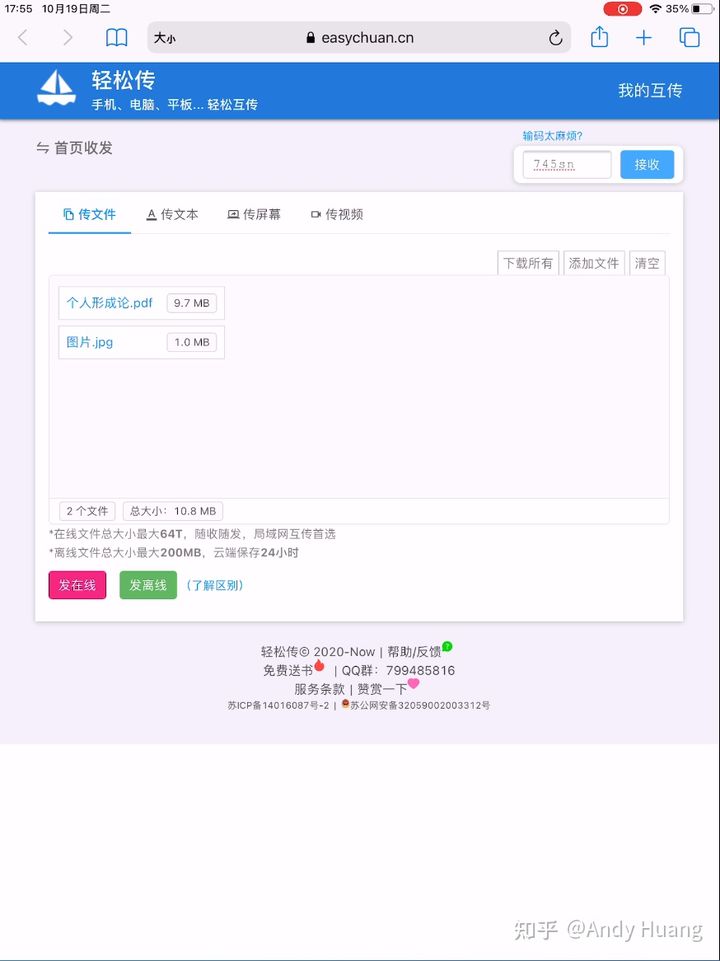Viewport: 720px width, 961px height.
Task: Click the 苏ICP备14016087号-2 link
Action: point(278,705)
